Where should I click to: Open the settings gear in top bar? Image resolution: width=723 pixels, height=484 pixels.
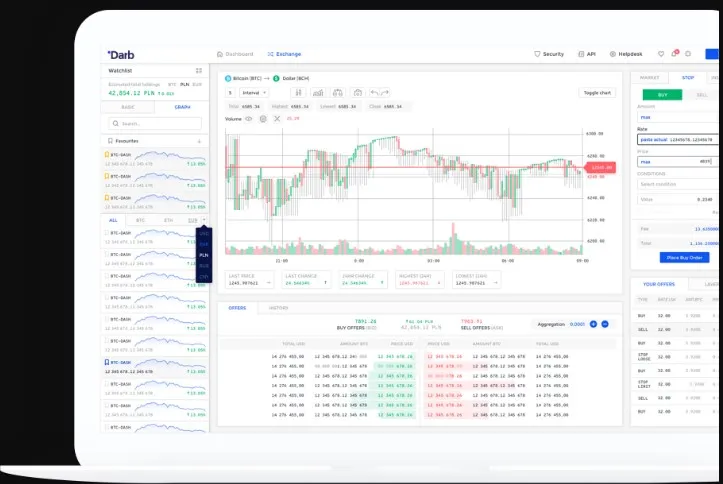[688, 54]
